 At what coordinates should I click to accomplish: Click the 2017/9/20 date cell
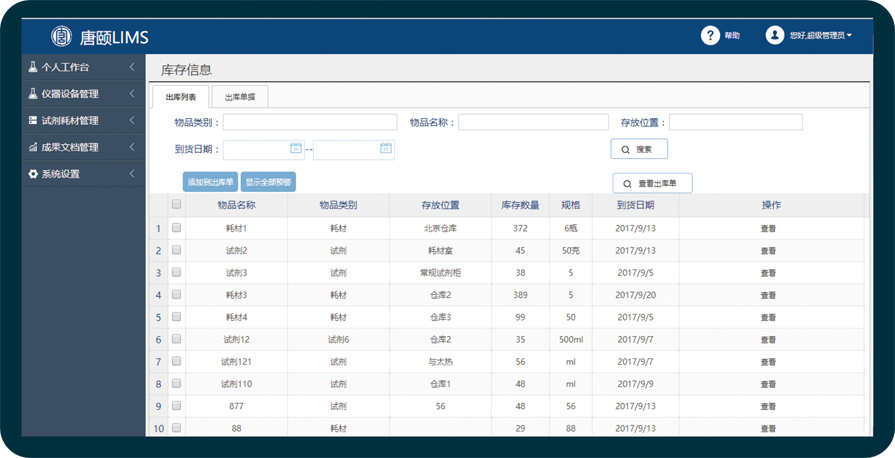pyautogui.click(x=635, y=295)
